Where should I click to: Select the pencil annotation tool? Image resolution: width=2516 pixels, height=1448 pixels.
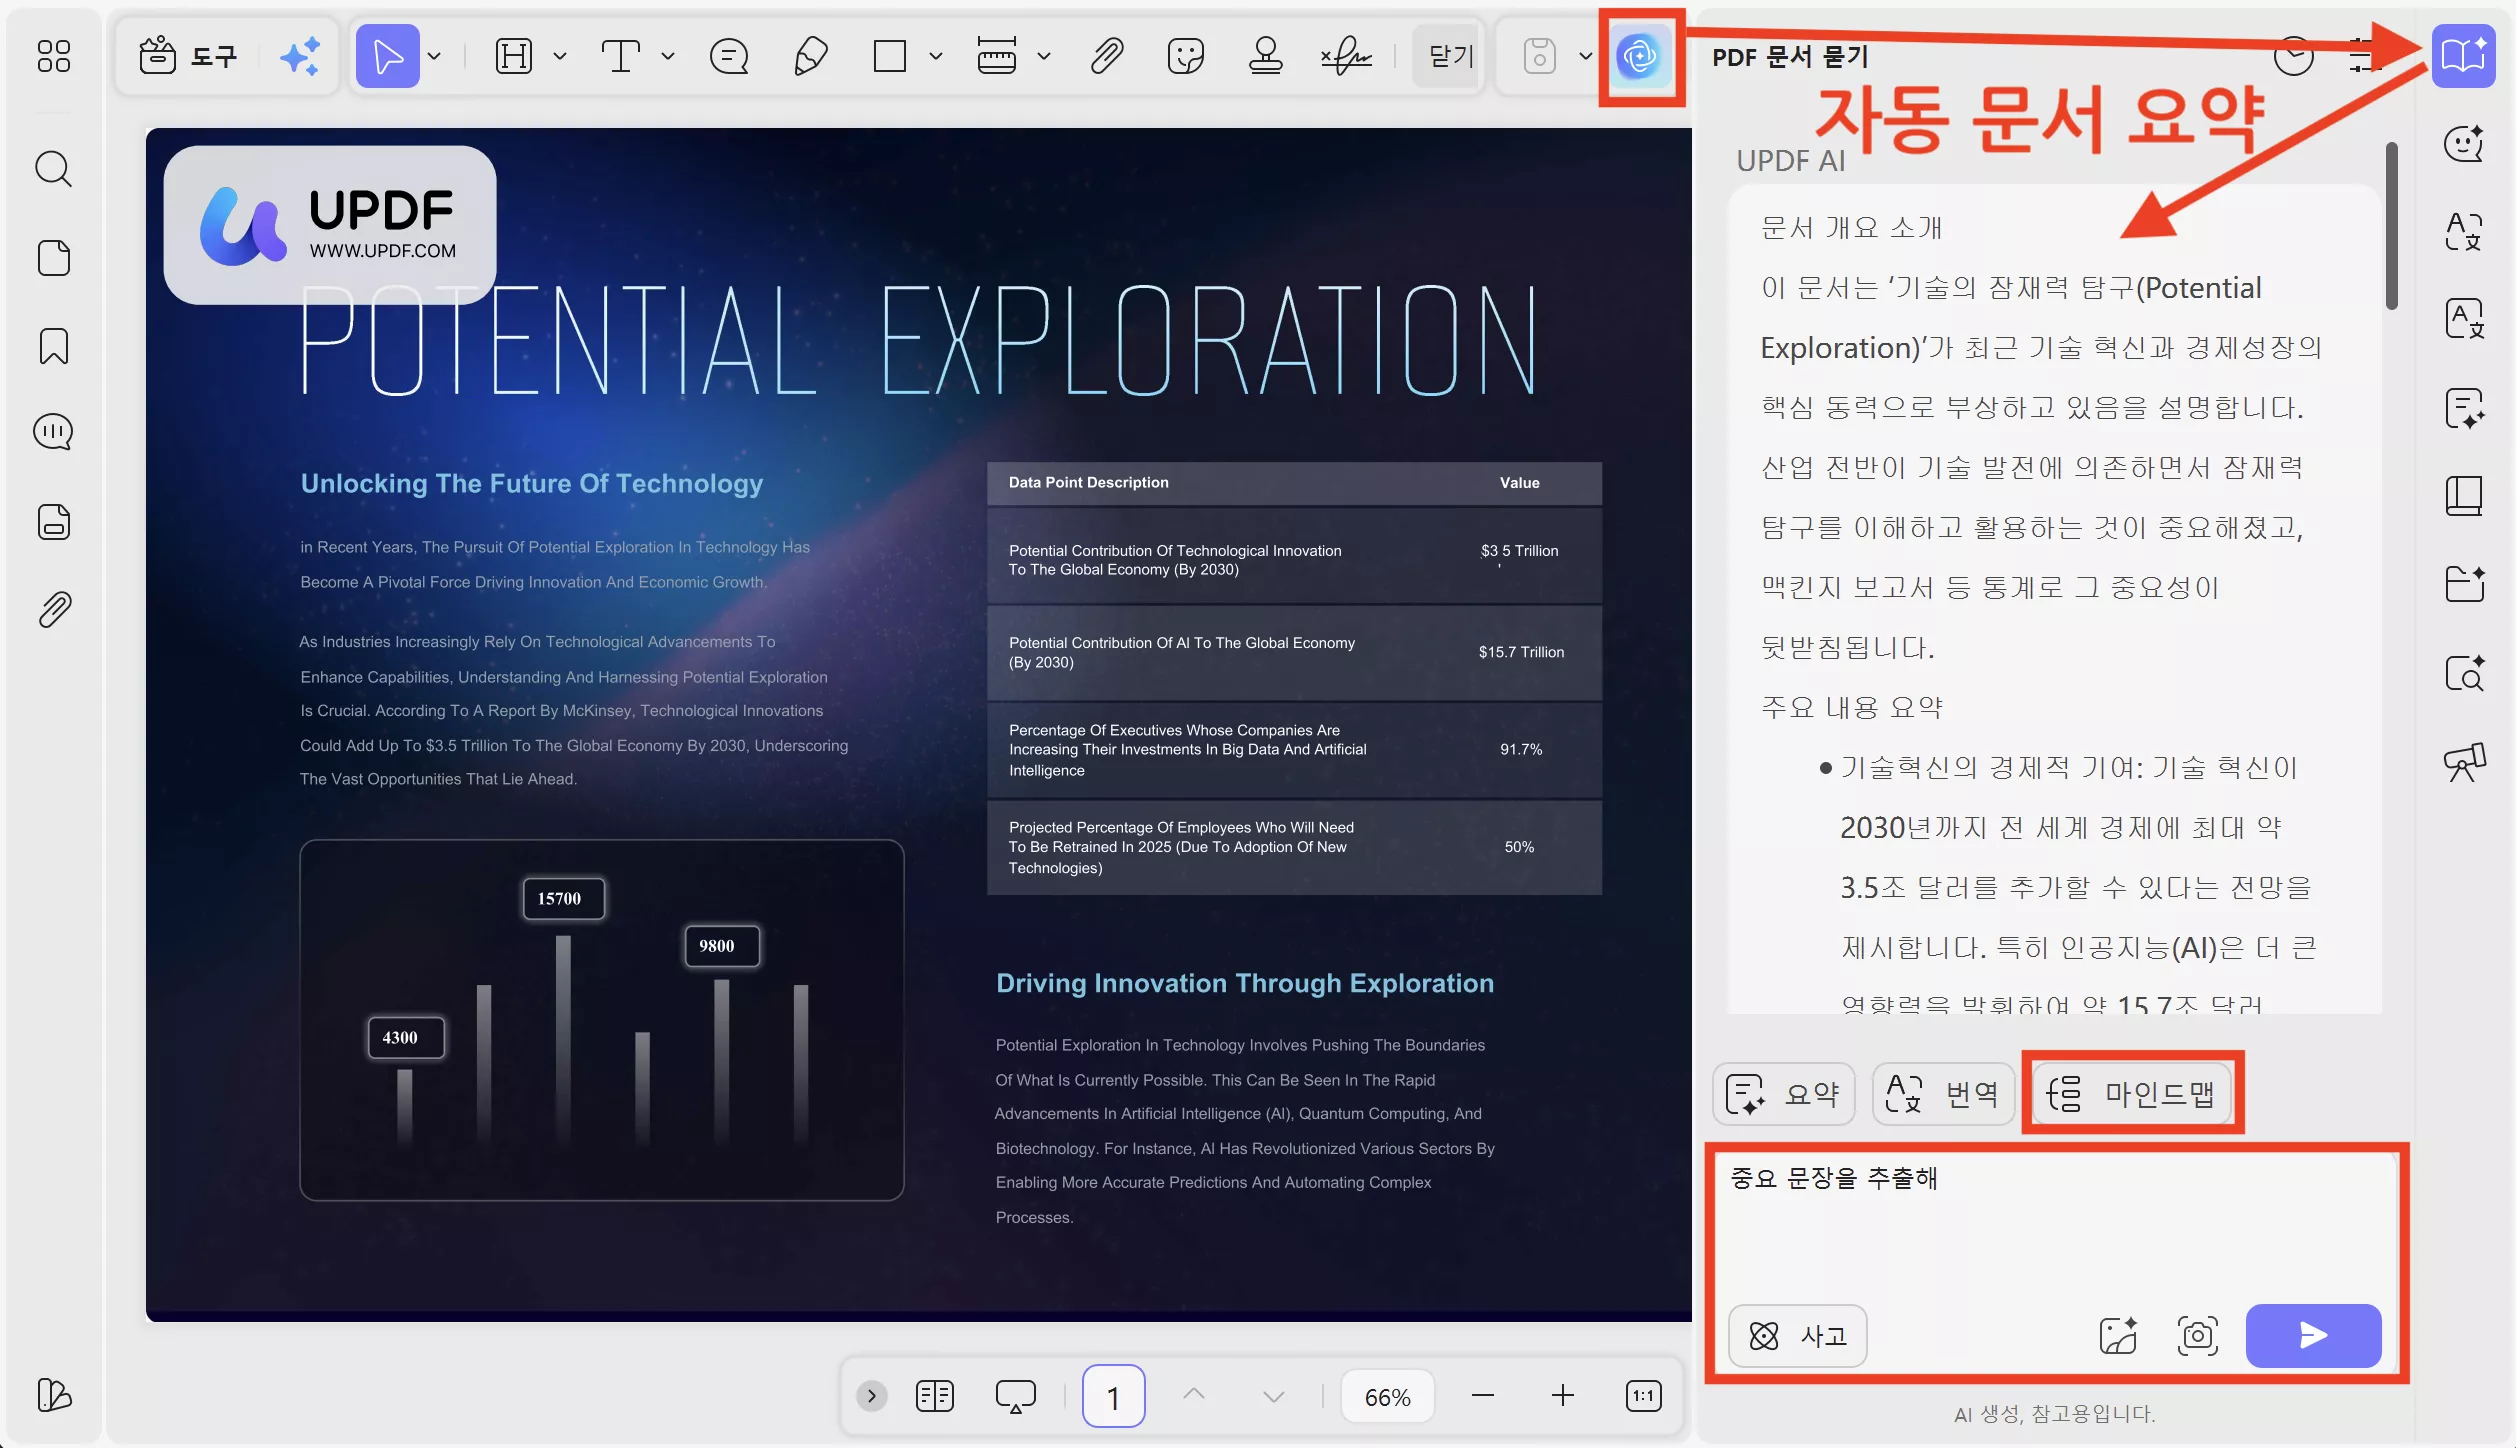coord(810,57)
